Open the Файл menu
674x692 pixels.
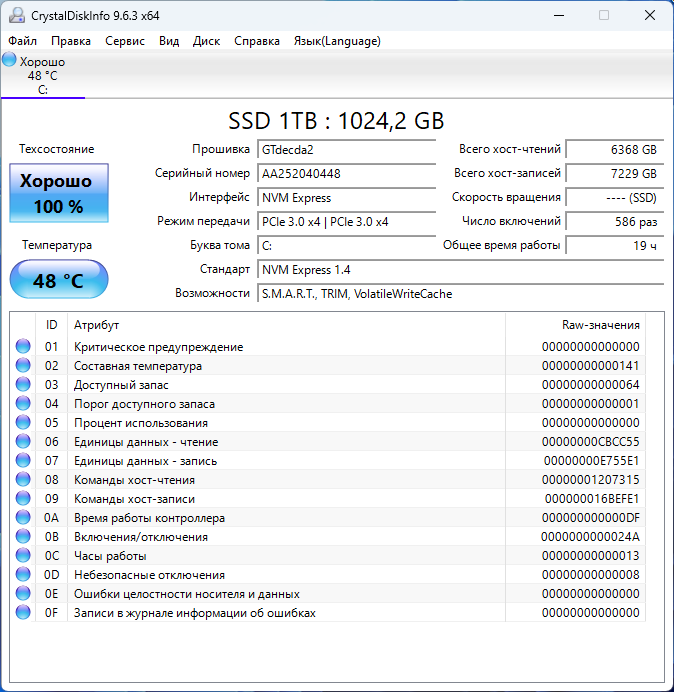[22, 41]
